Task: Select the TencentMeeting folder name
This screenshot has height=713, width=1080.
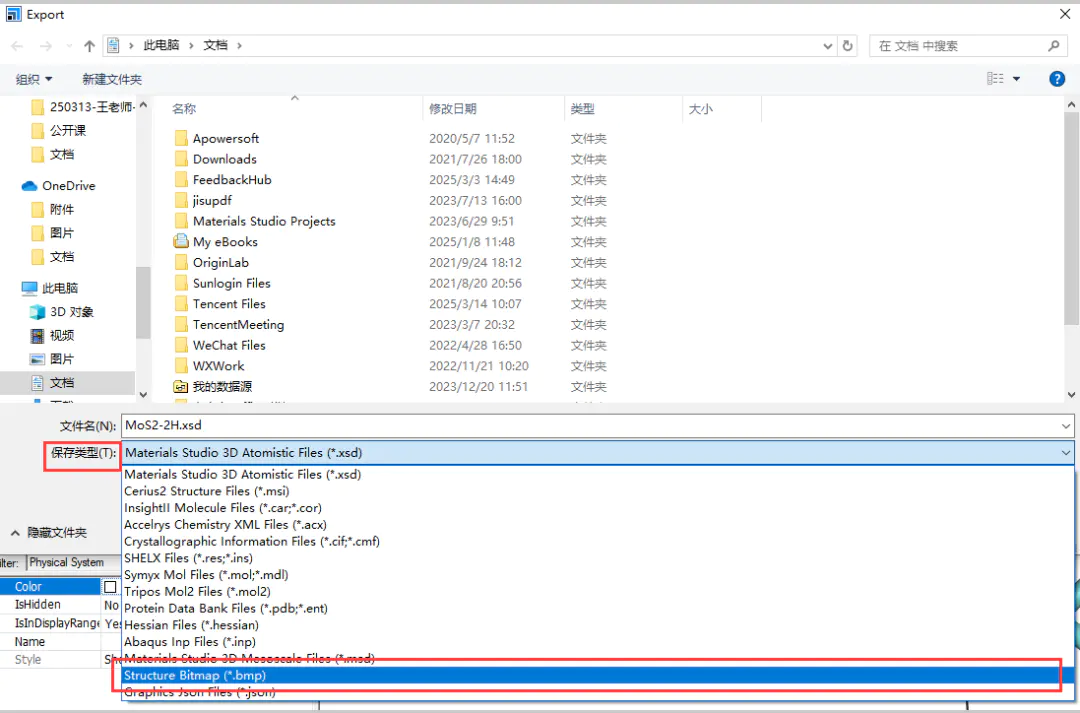Action: [x=238, y=324]
